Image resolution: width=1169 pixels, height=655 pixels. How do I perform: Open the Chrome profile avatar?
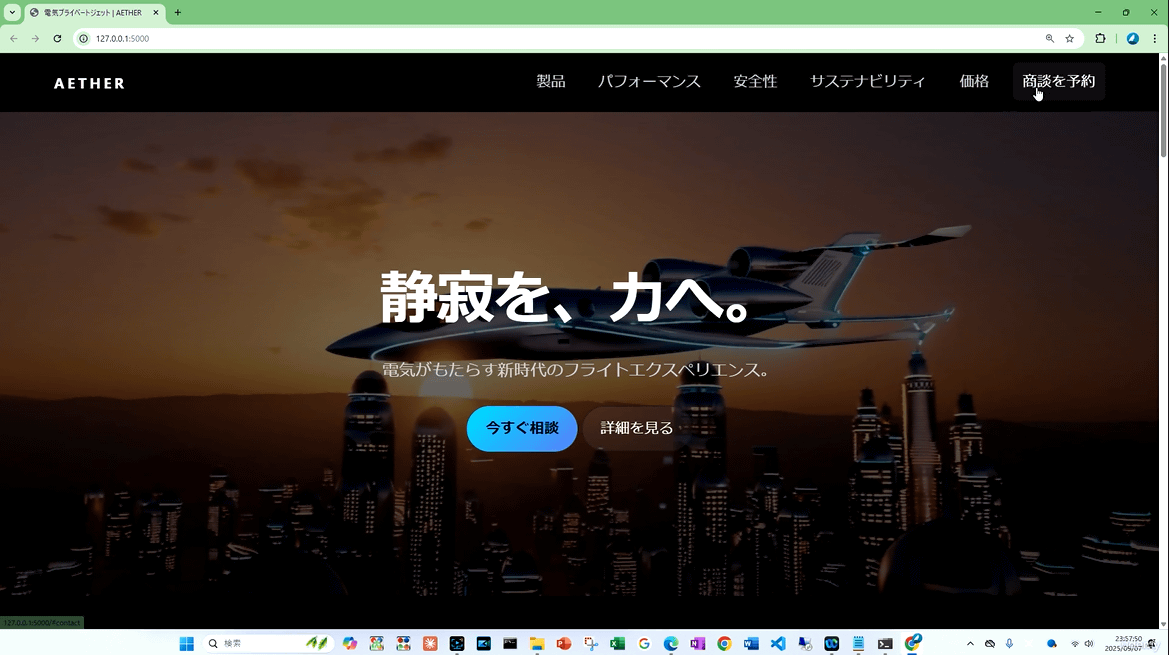tap(1132, 38)
